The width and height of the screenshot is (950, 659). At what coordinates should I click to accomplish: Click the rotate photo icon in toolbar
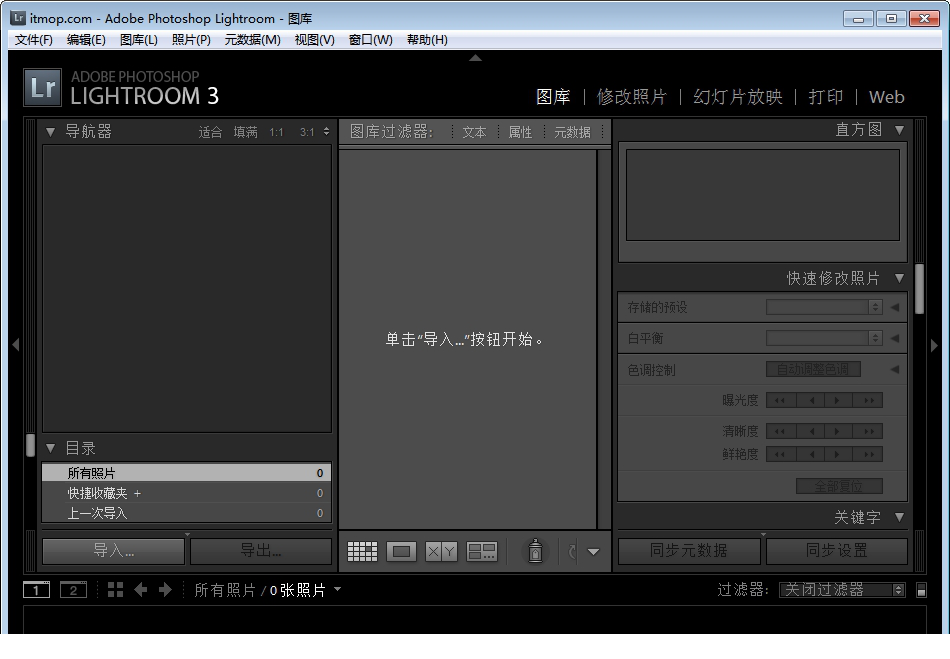[x=572, y=551]
